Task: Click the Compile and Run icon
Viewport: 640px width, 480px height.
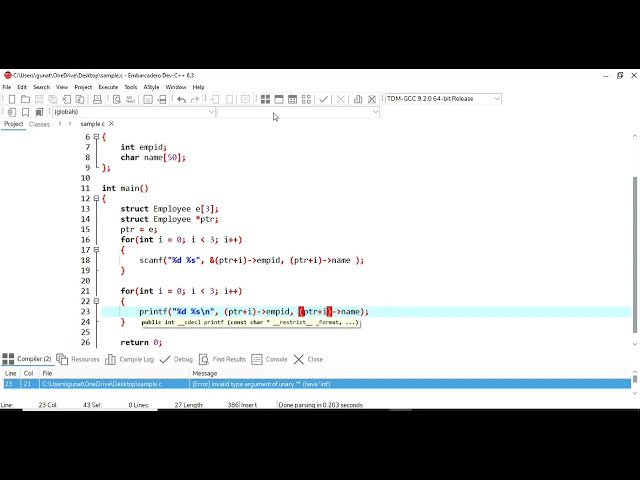Action: (x=292, y=99)
